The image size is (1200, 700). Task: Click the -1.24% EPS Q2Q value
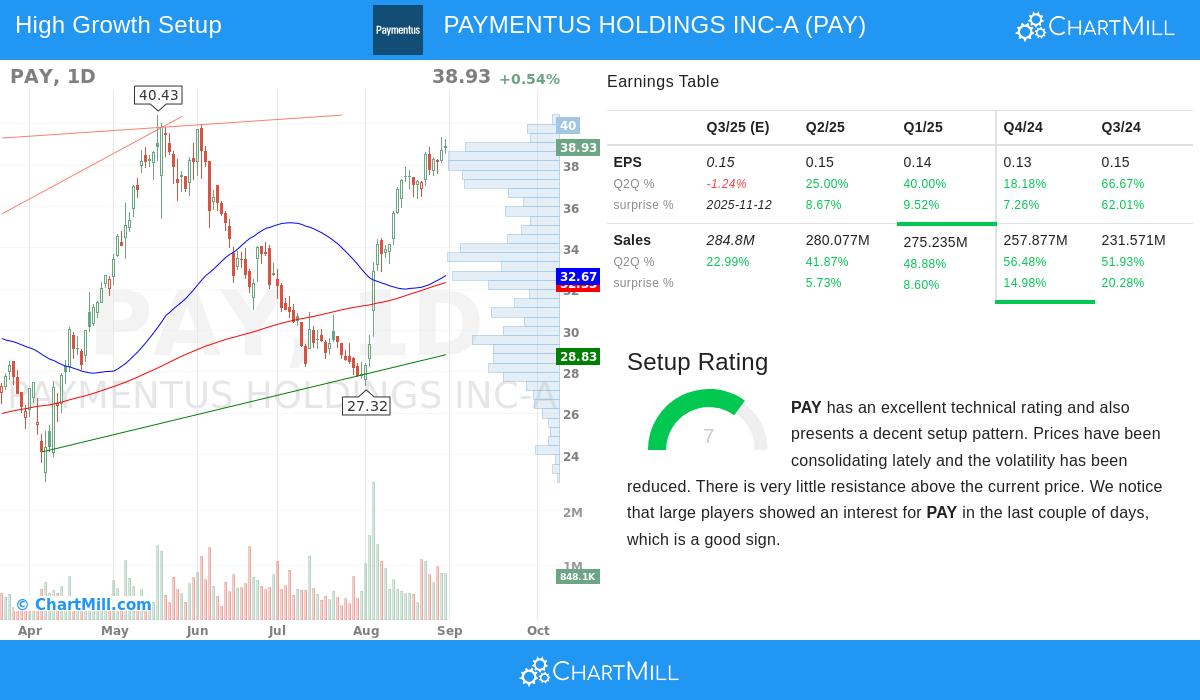click(726, 184)
